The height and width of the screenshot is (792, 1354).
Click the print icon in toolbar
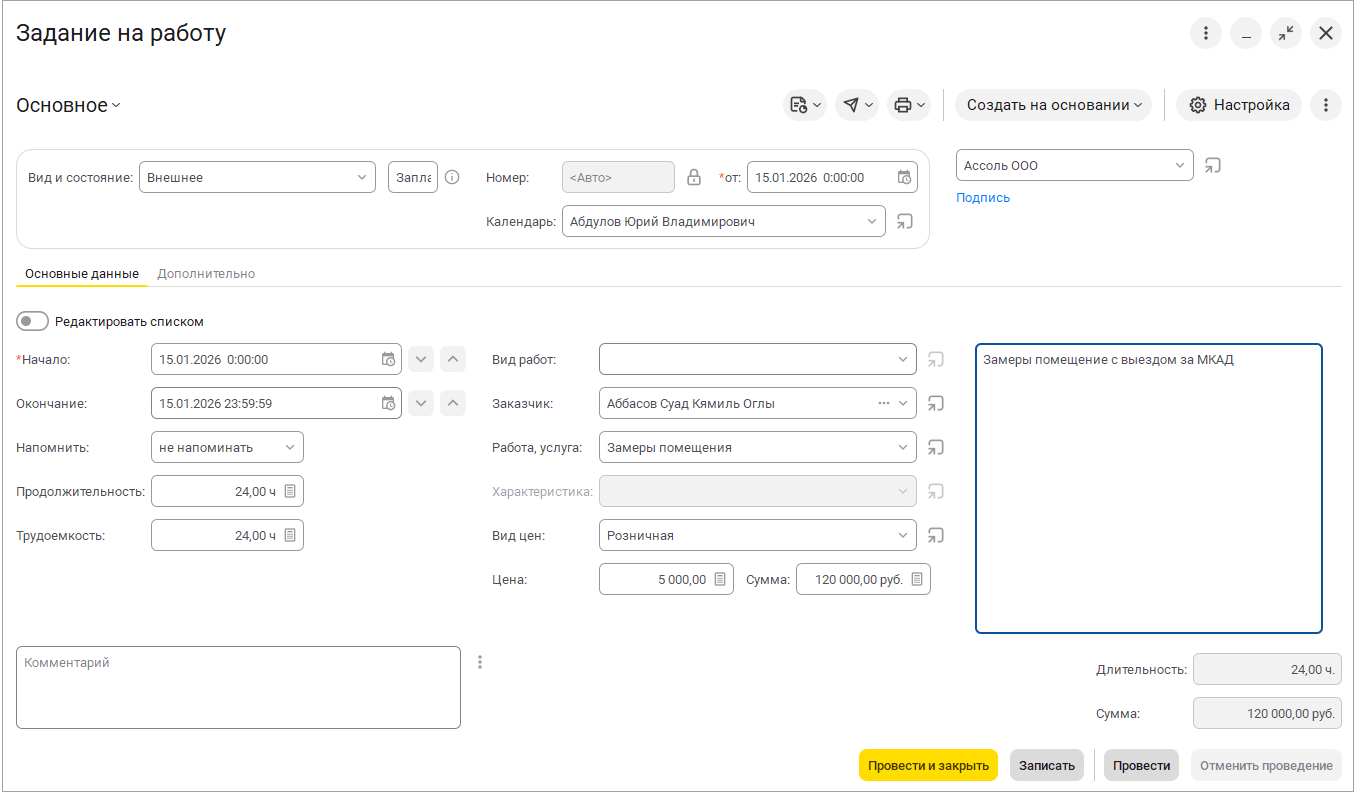click(x=903, y=105)
